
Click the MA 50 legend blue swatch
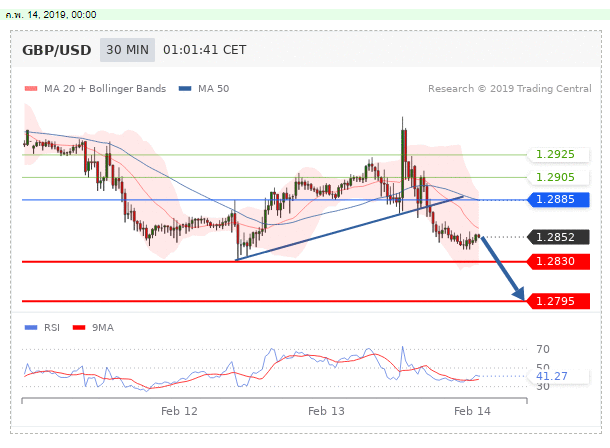point(185,89)
